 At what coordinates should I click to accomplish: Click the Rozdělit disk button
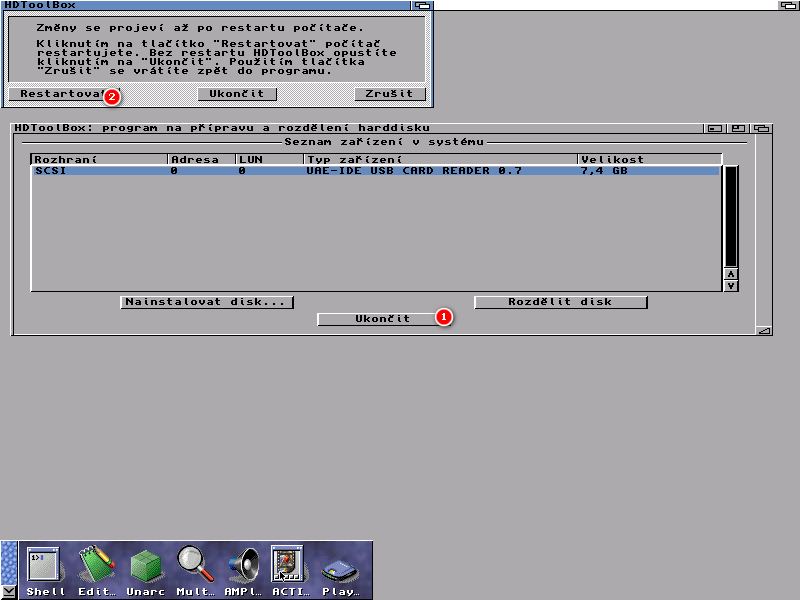pyautogui.click(x=560, y=302)
